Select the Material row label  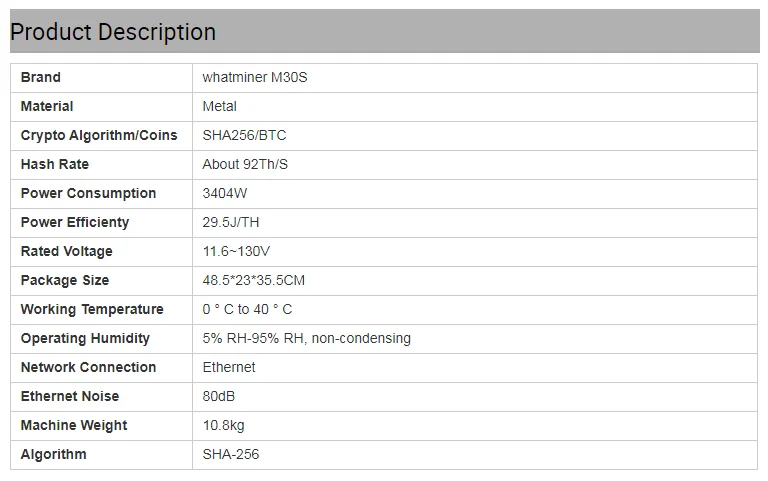click(x=47, y=106)
